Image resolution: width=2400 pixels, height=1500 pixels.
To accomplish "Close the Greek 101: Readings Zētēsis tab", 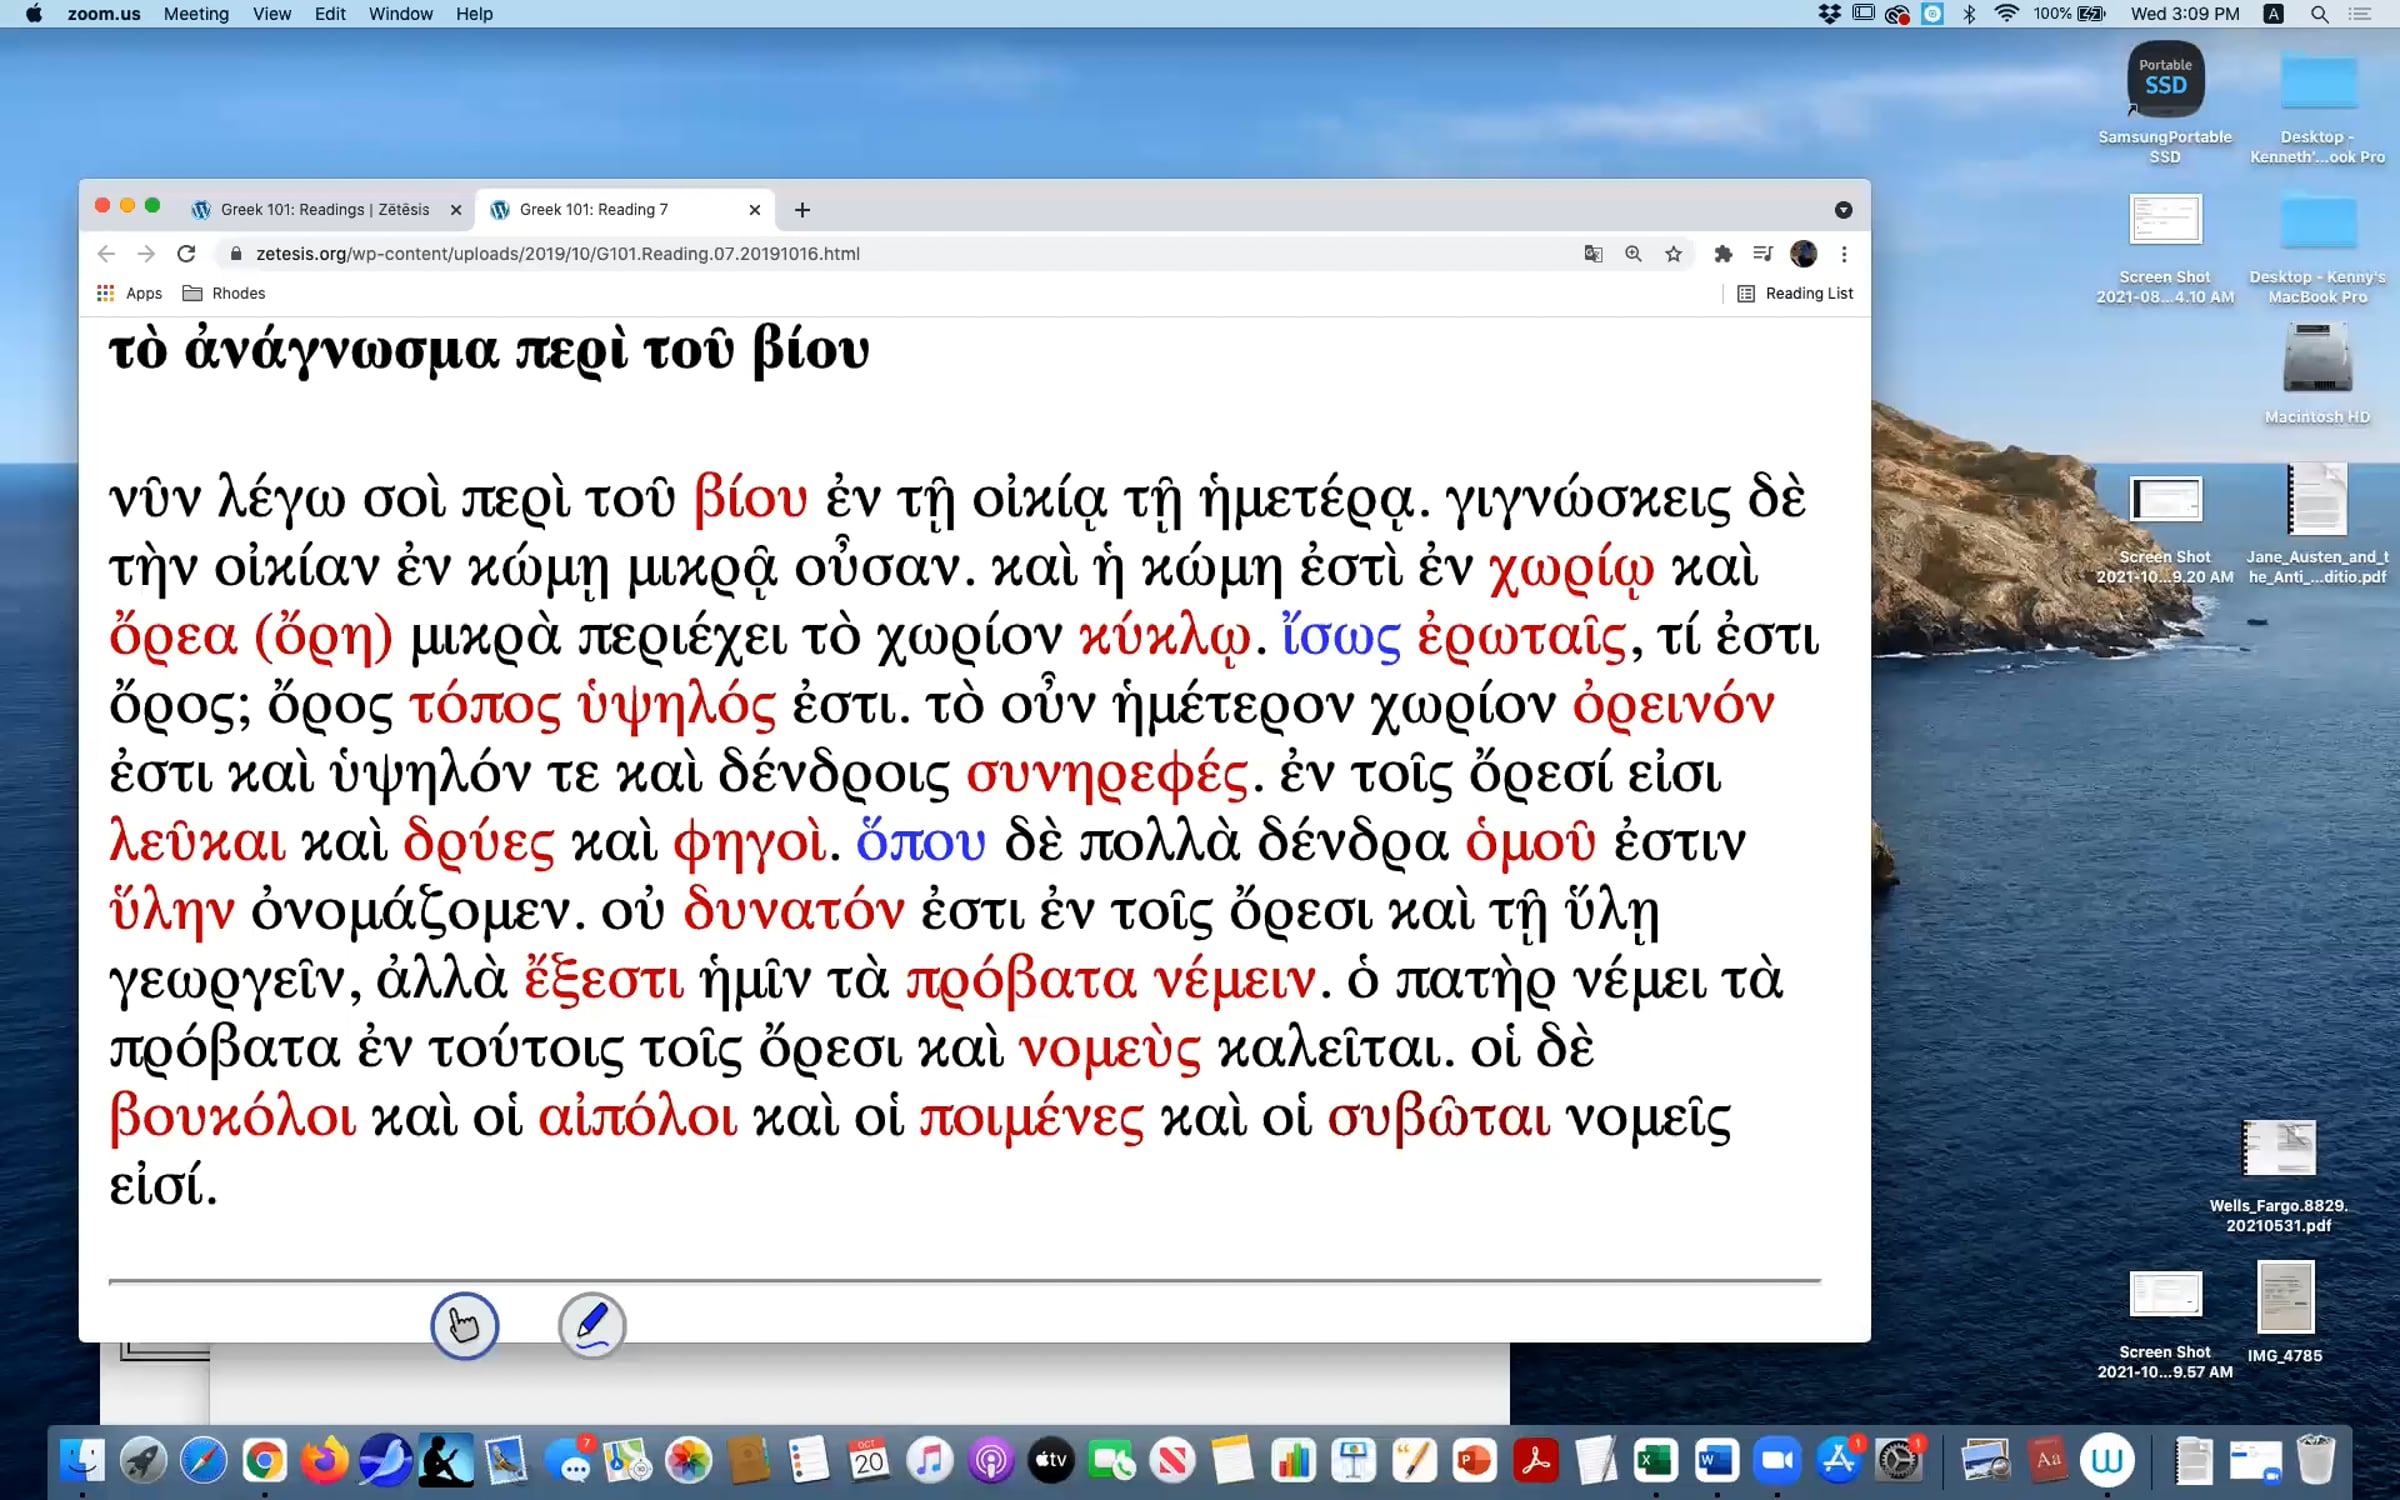I will [x=456, y=210].
